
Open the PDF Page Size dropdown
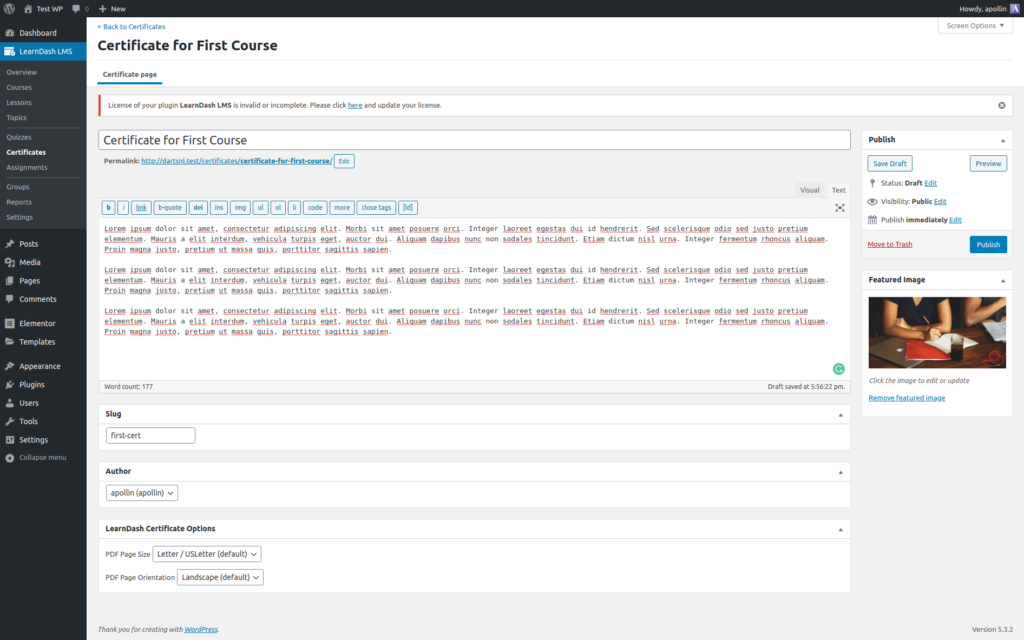coord(207,553)
